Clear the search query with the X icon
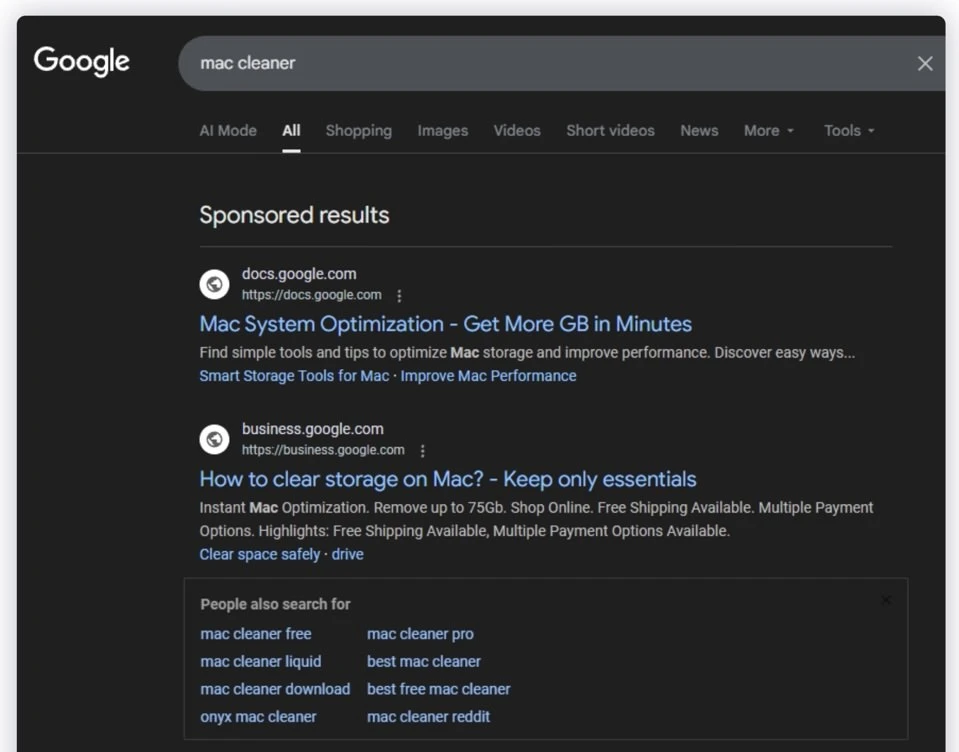 click(x=924, y=63)
